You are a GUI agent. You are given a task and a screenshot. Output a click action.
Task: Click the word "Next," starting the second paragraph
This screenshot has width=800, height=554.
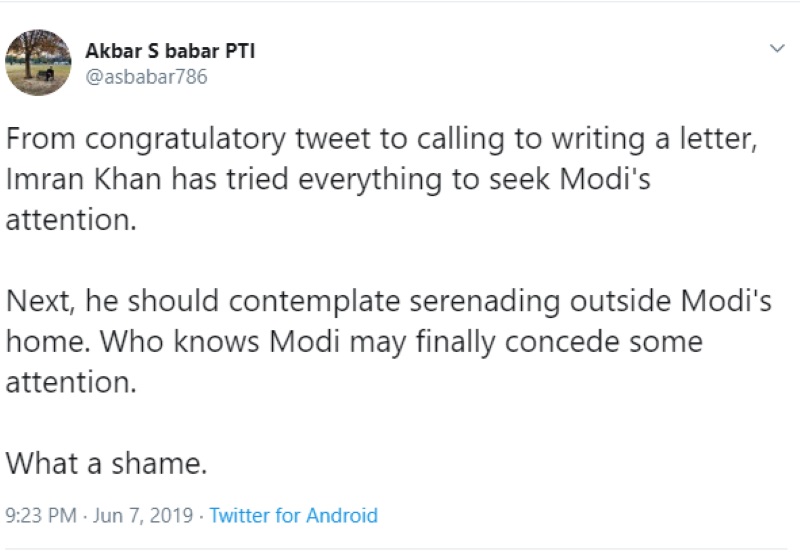[39, 302]
